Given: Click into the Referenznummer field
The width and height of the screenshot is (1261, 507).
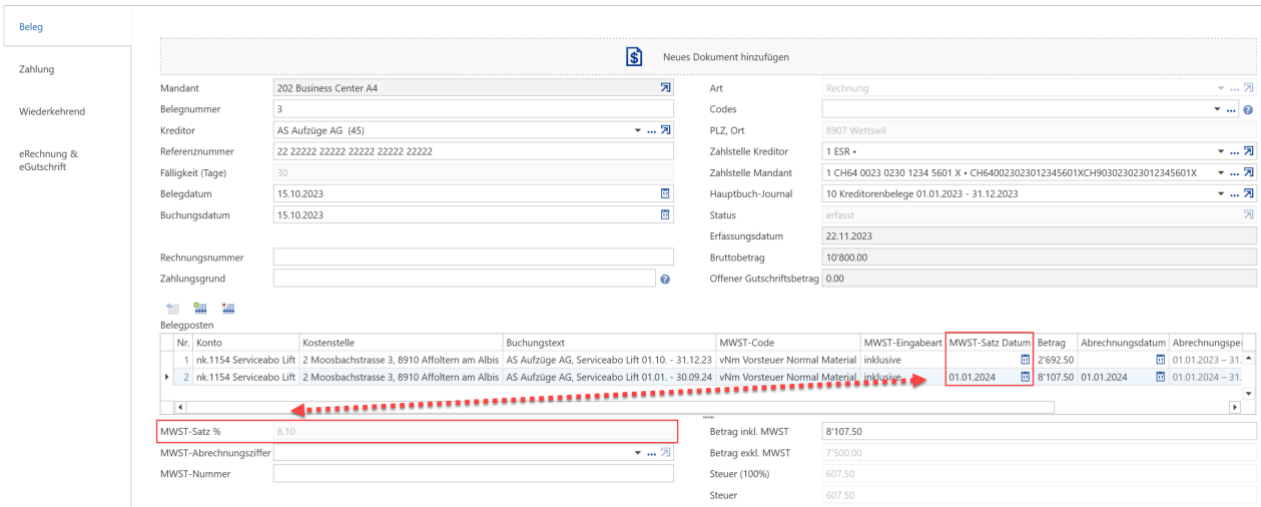Looking at the screenshot, I should point(474,151).
